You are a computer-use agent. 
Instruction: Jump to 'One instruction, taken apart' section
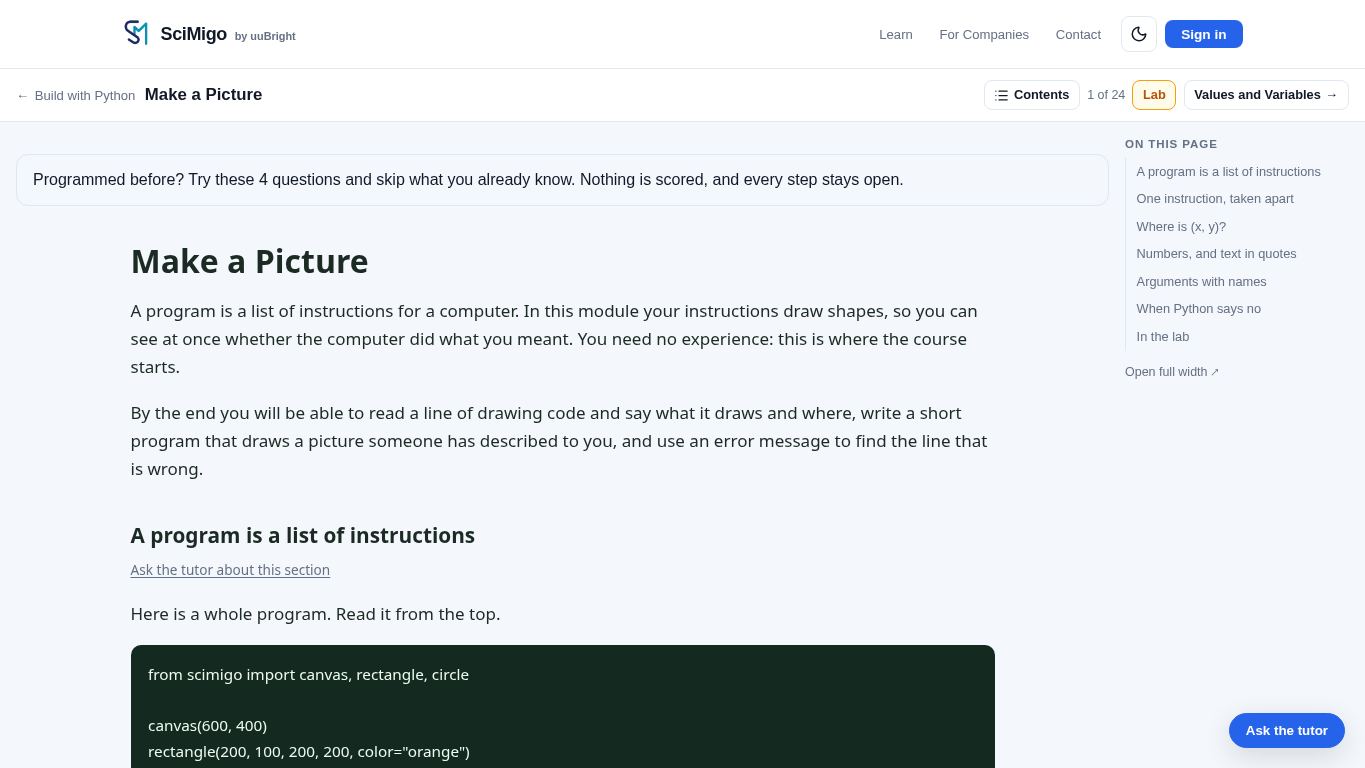tap(1214, 199)
